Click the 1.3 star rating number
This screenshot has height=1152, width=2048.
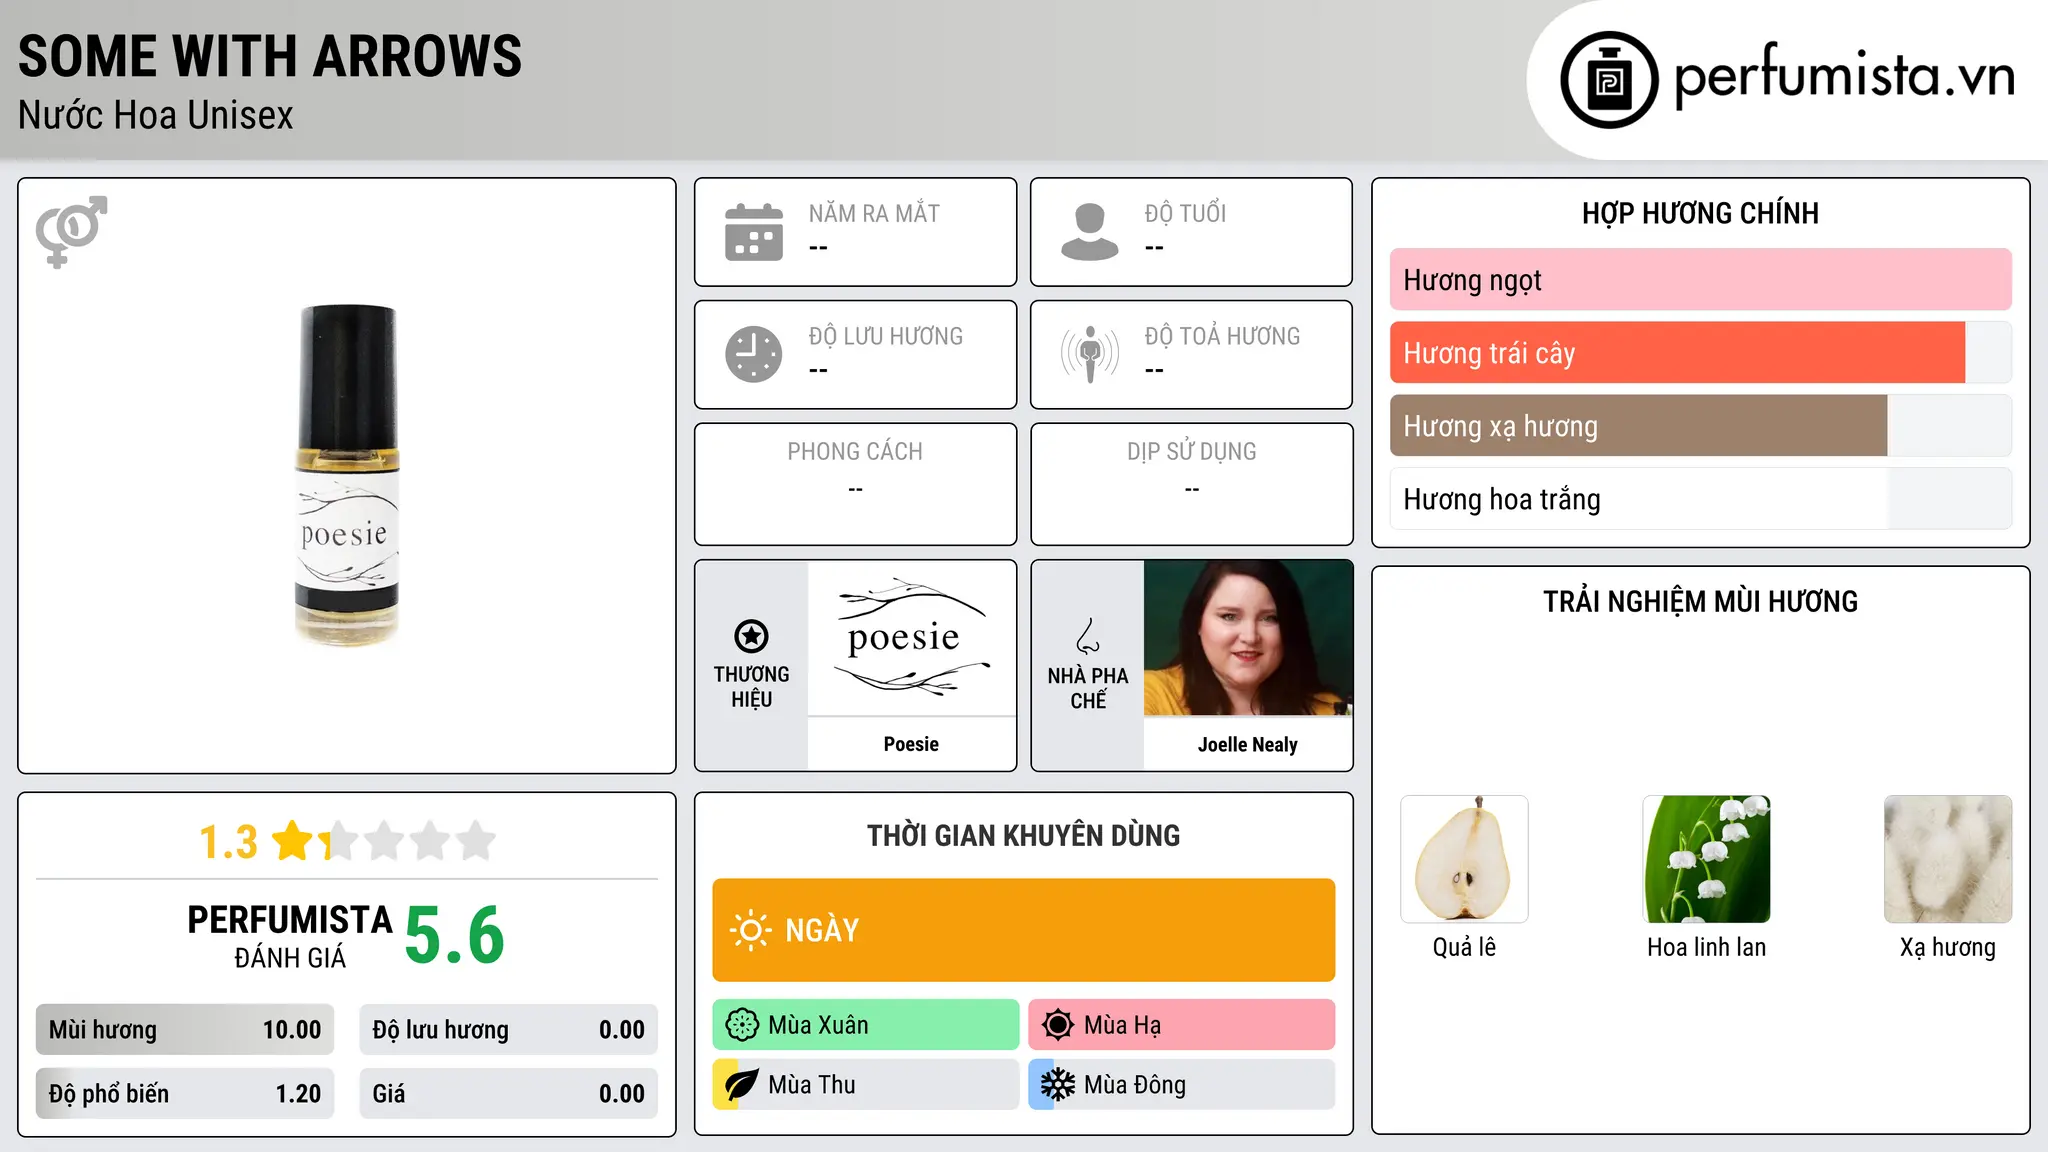(228, 842)
